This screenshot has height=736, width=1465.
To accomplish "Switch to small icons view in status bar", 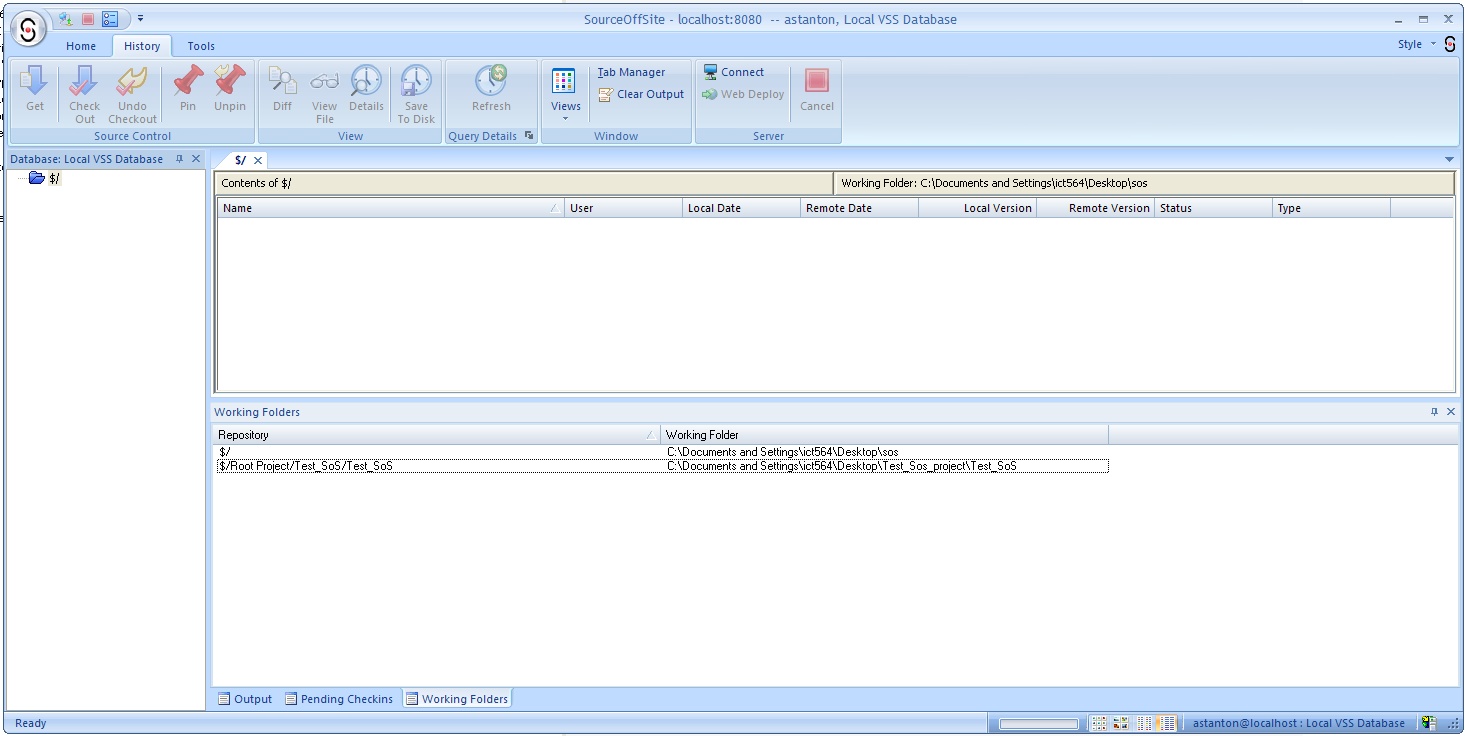I will tap(1121, 723).
